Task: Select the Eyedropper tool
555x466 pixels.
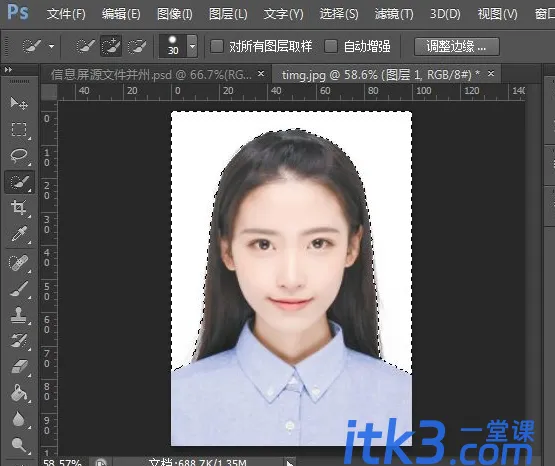Action: (x=19, y=234)
